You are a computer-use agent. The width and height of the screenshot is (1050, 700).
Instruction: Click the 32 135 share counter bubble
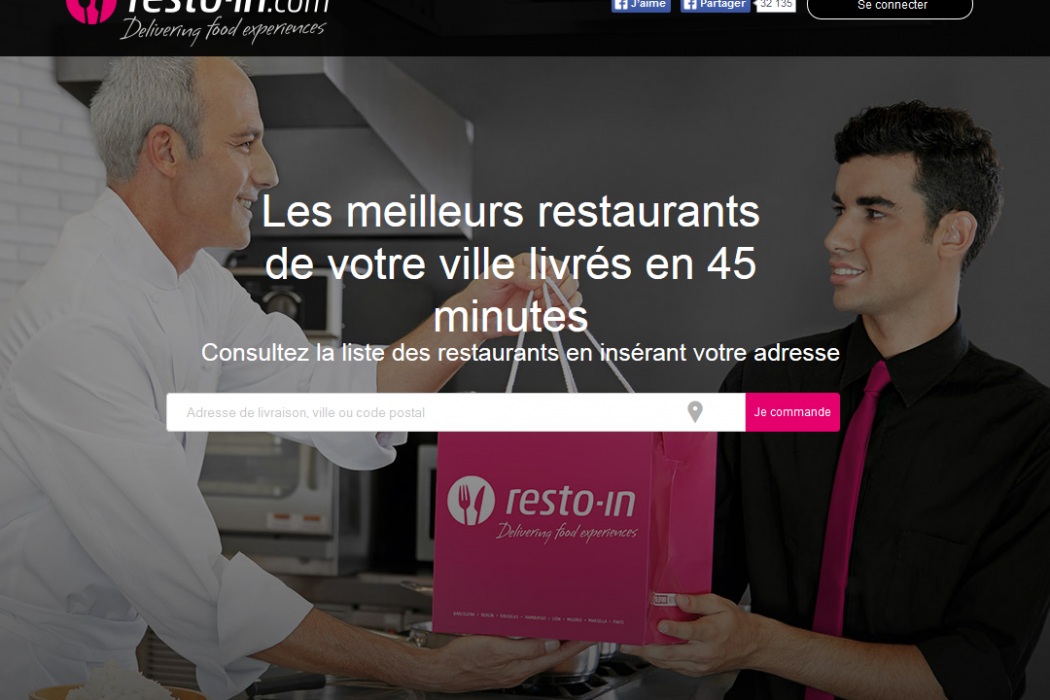tap(775, 5)
